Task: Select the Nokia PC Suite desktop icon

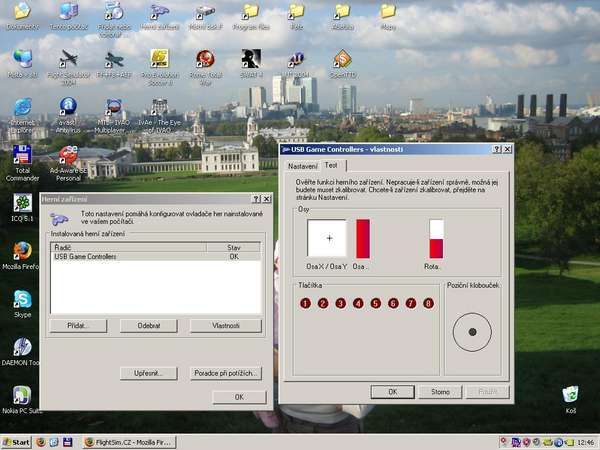Action: (21, 399)
